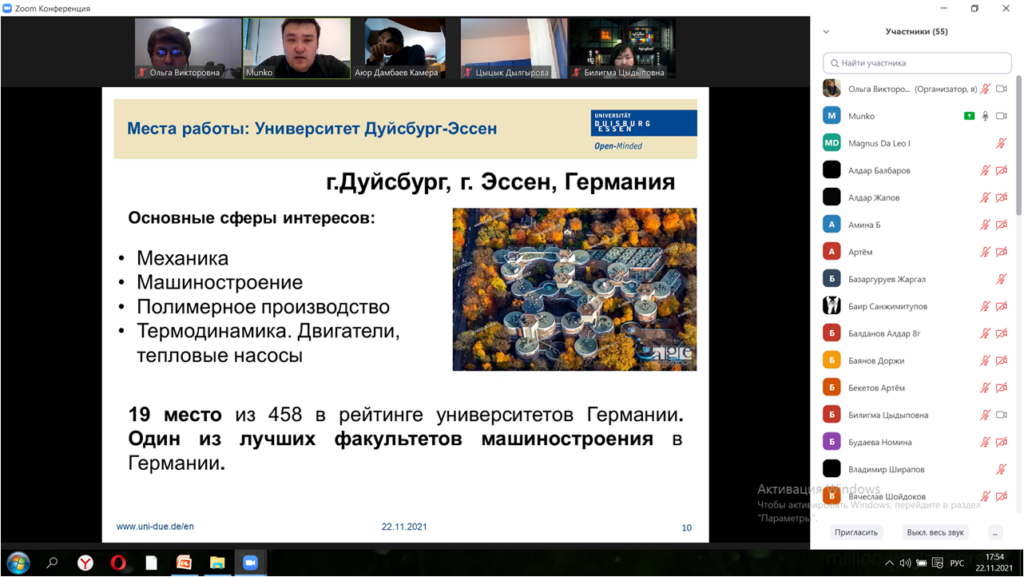Click Алдар Жапов's muted microphone icon

985,197
